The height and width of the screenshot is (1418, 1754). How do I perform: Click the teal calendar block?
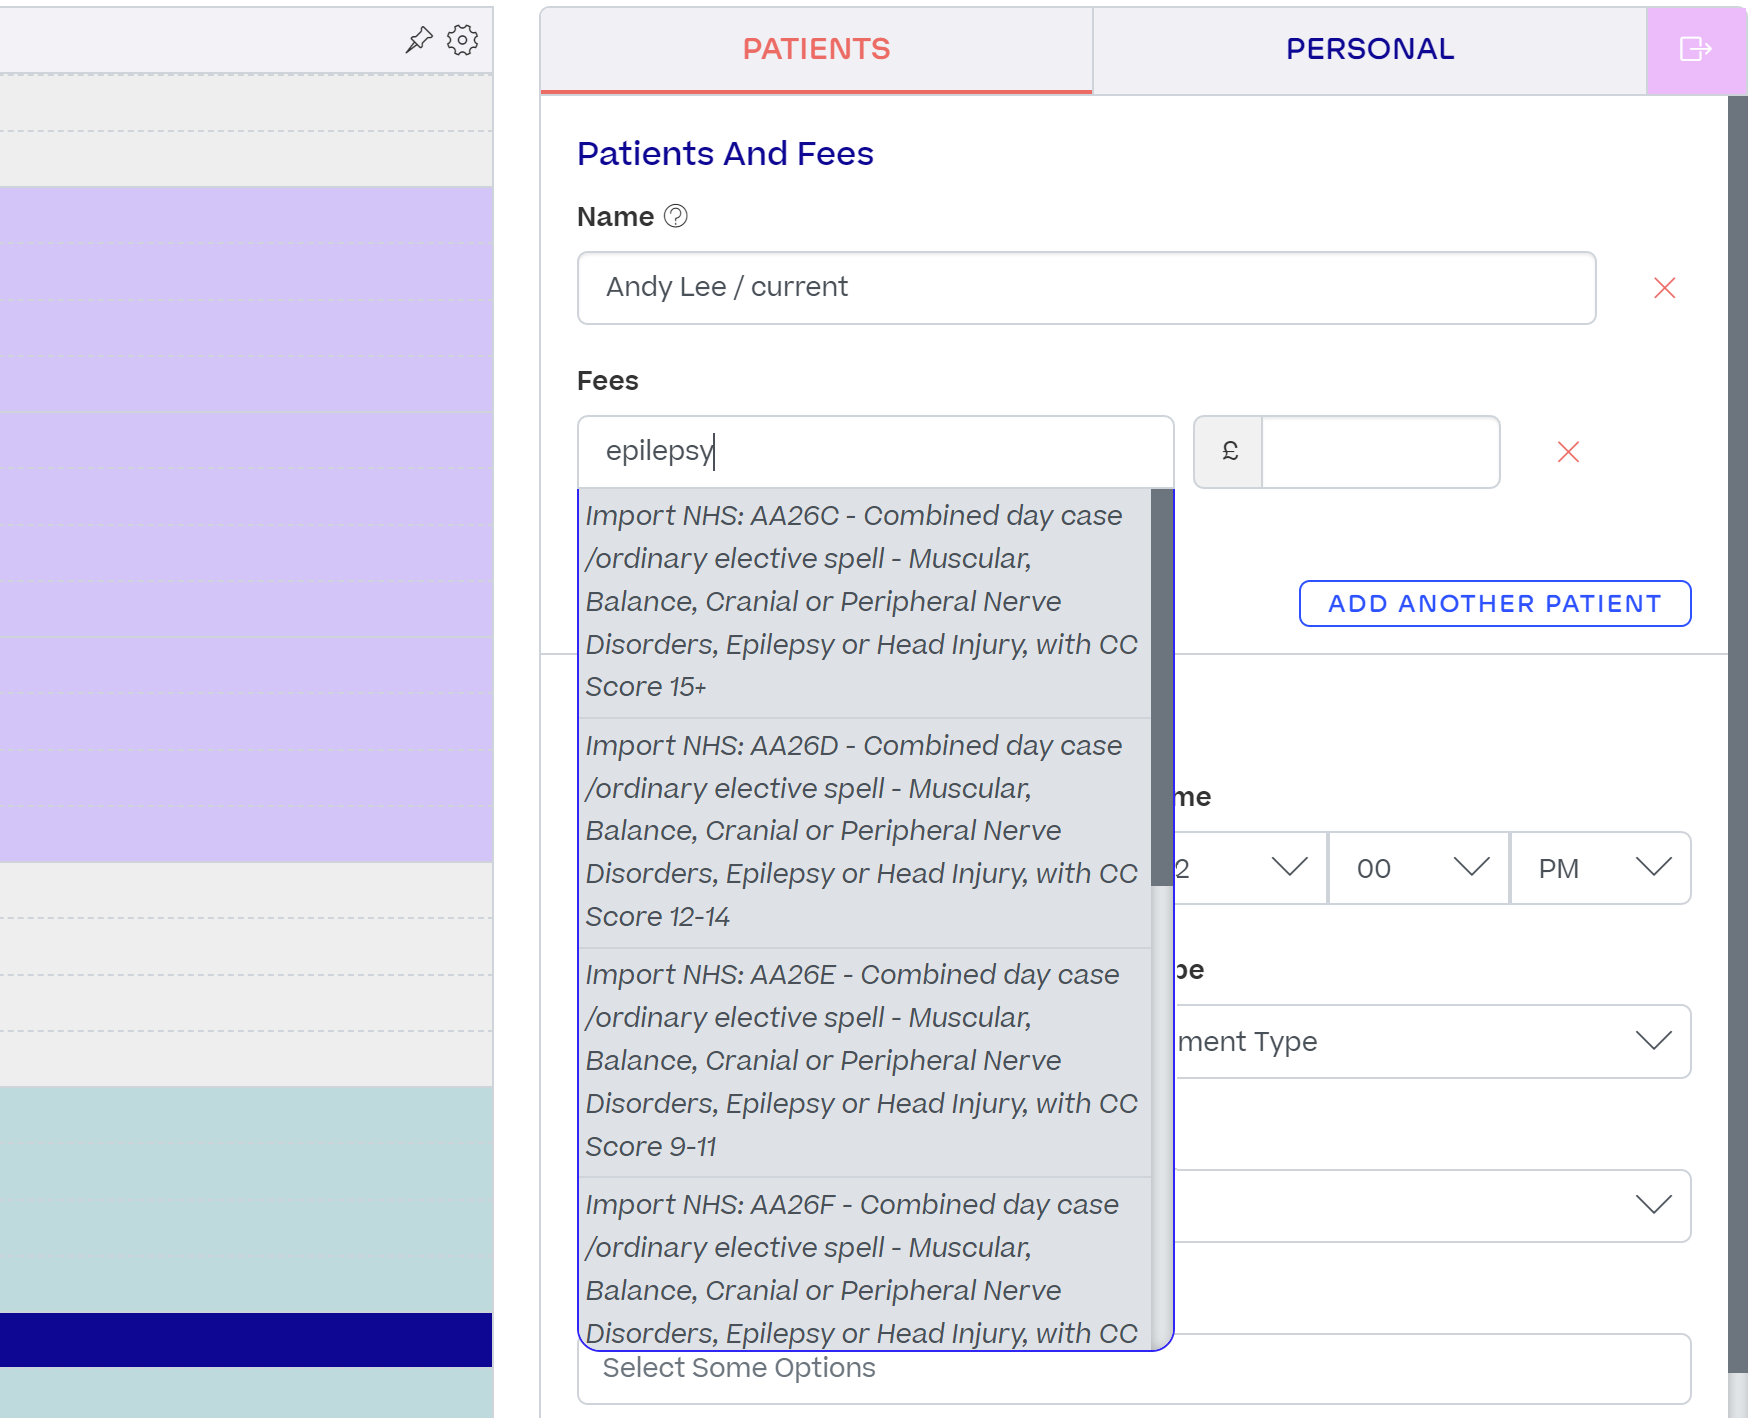[x=246, y=1200]
